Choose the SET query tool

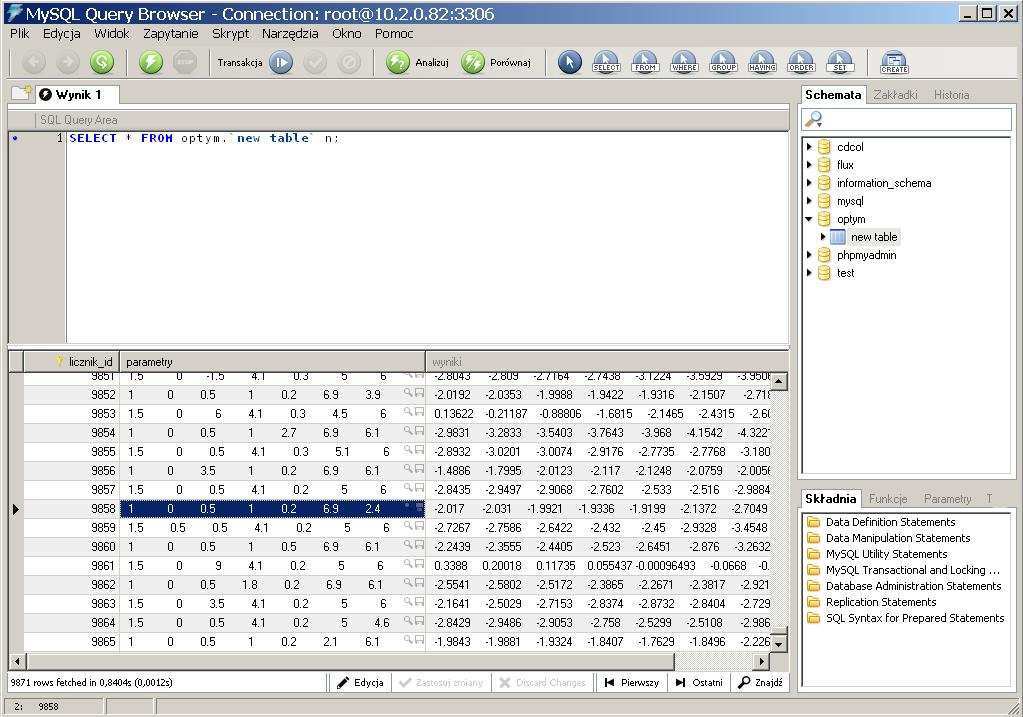(840, 63)
